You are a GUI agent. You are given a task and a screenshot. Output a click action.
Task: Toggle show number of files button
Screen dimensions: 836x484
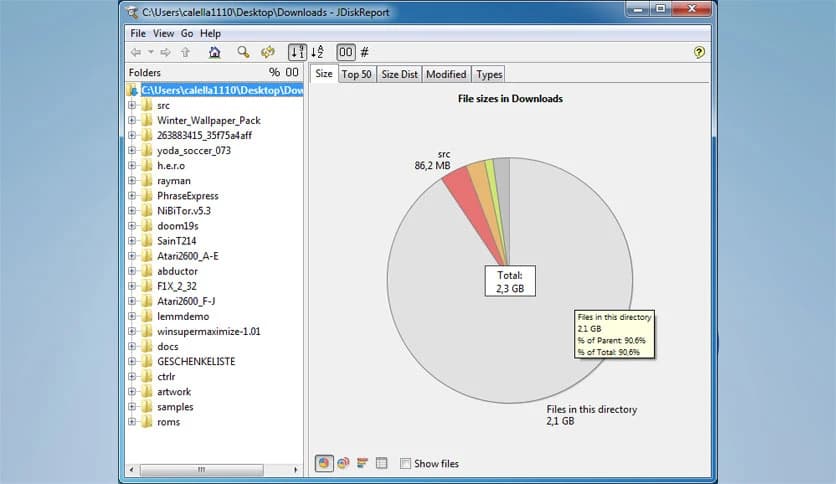(365, 52)
